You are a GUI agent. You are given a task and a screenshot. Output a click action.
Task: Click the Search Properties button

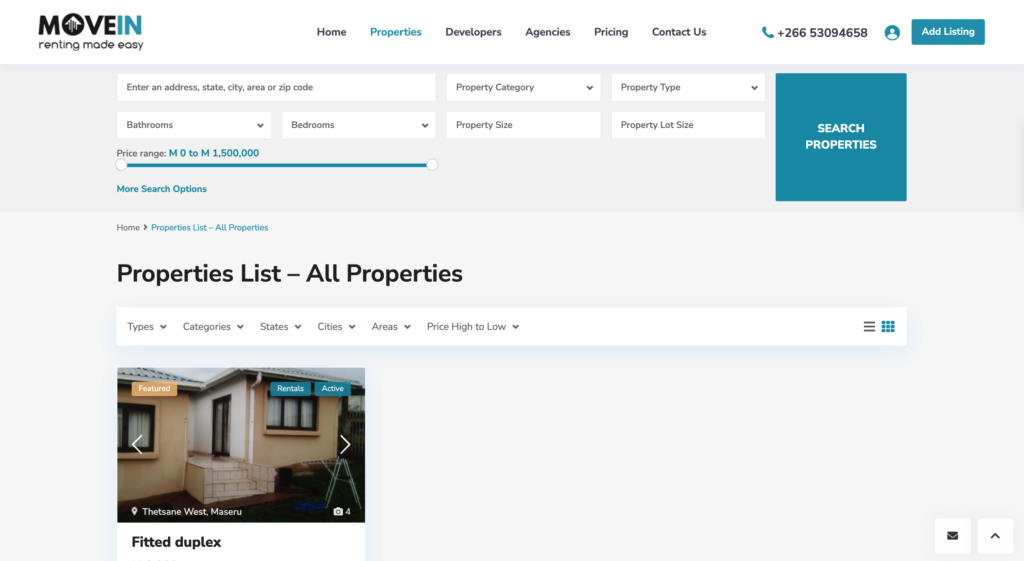[840, 137]
